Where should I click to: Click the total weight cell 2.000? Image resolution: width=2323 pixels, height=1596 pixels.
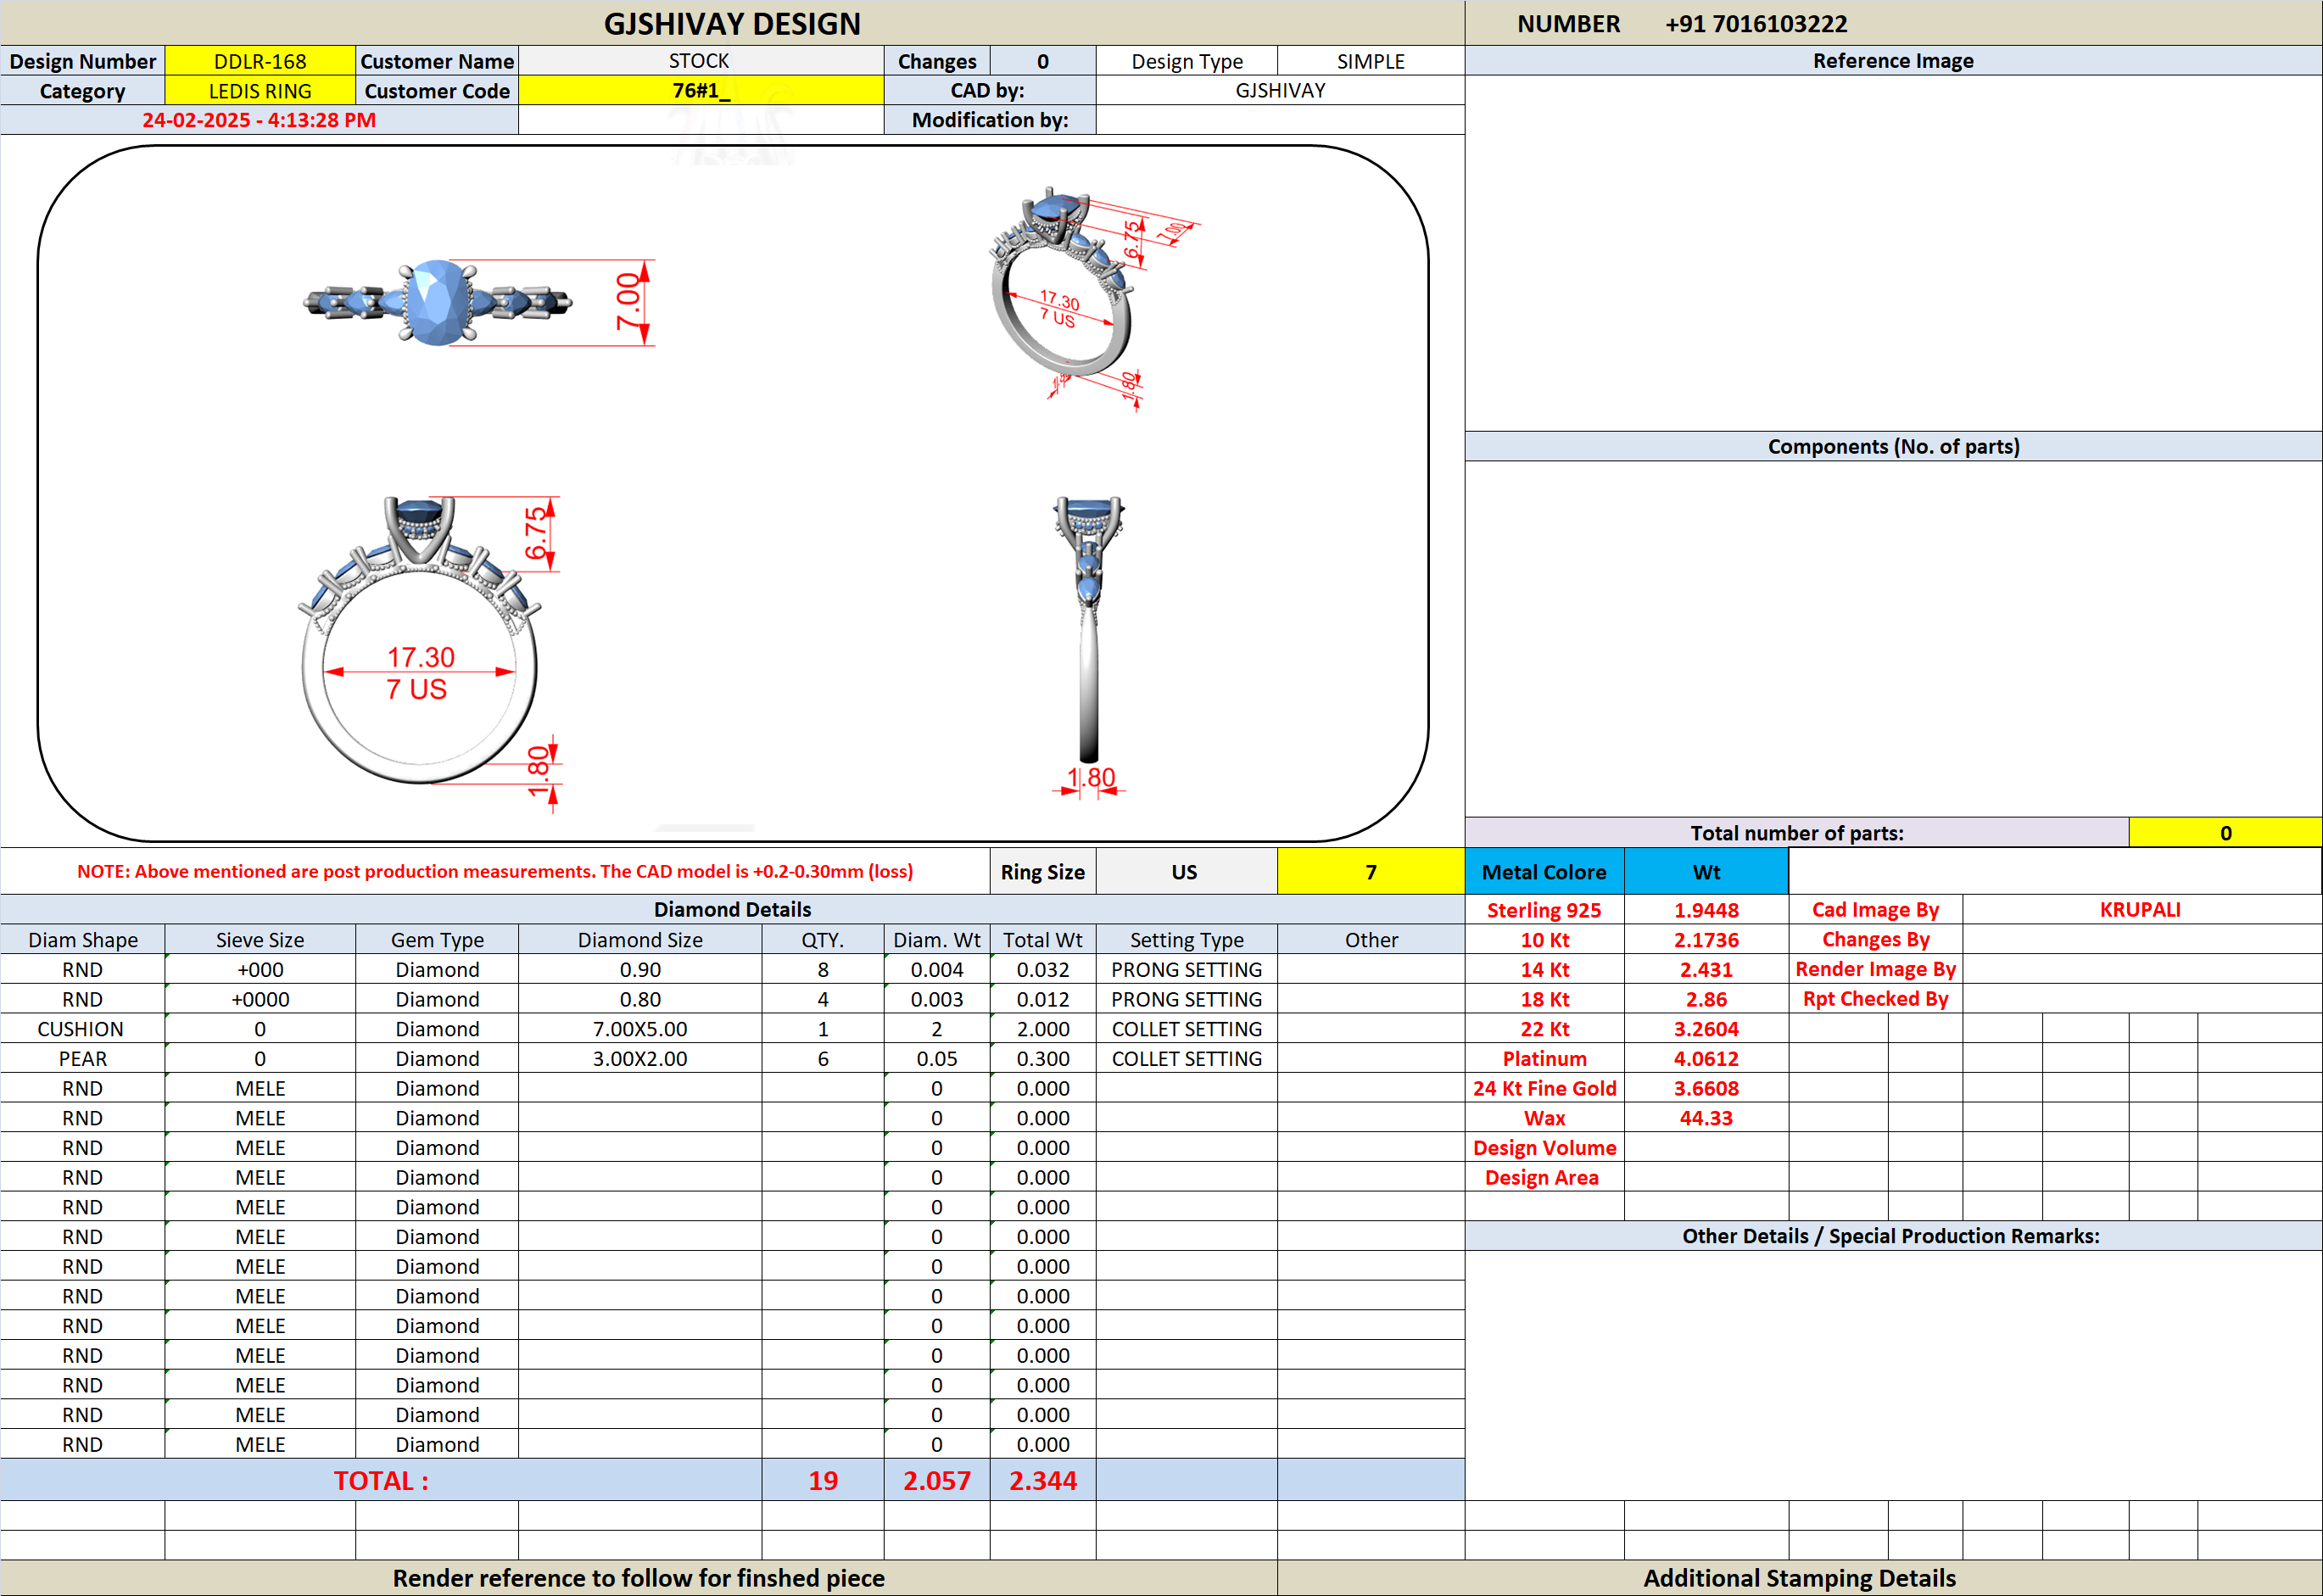click(1043, 1029)
